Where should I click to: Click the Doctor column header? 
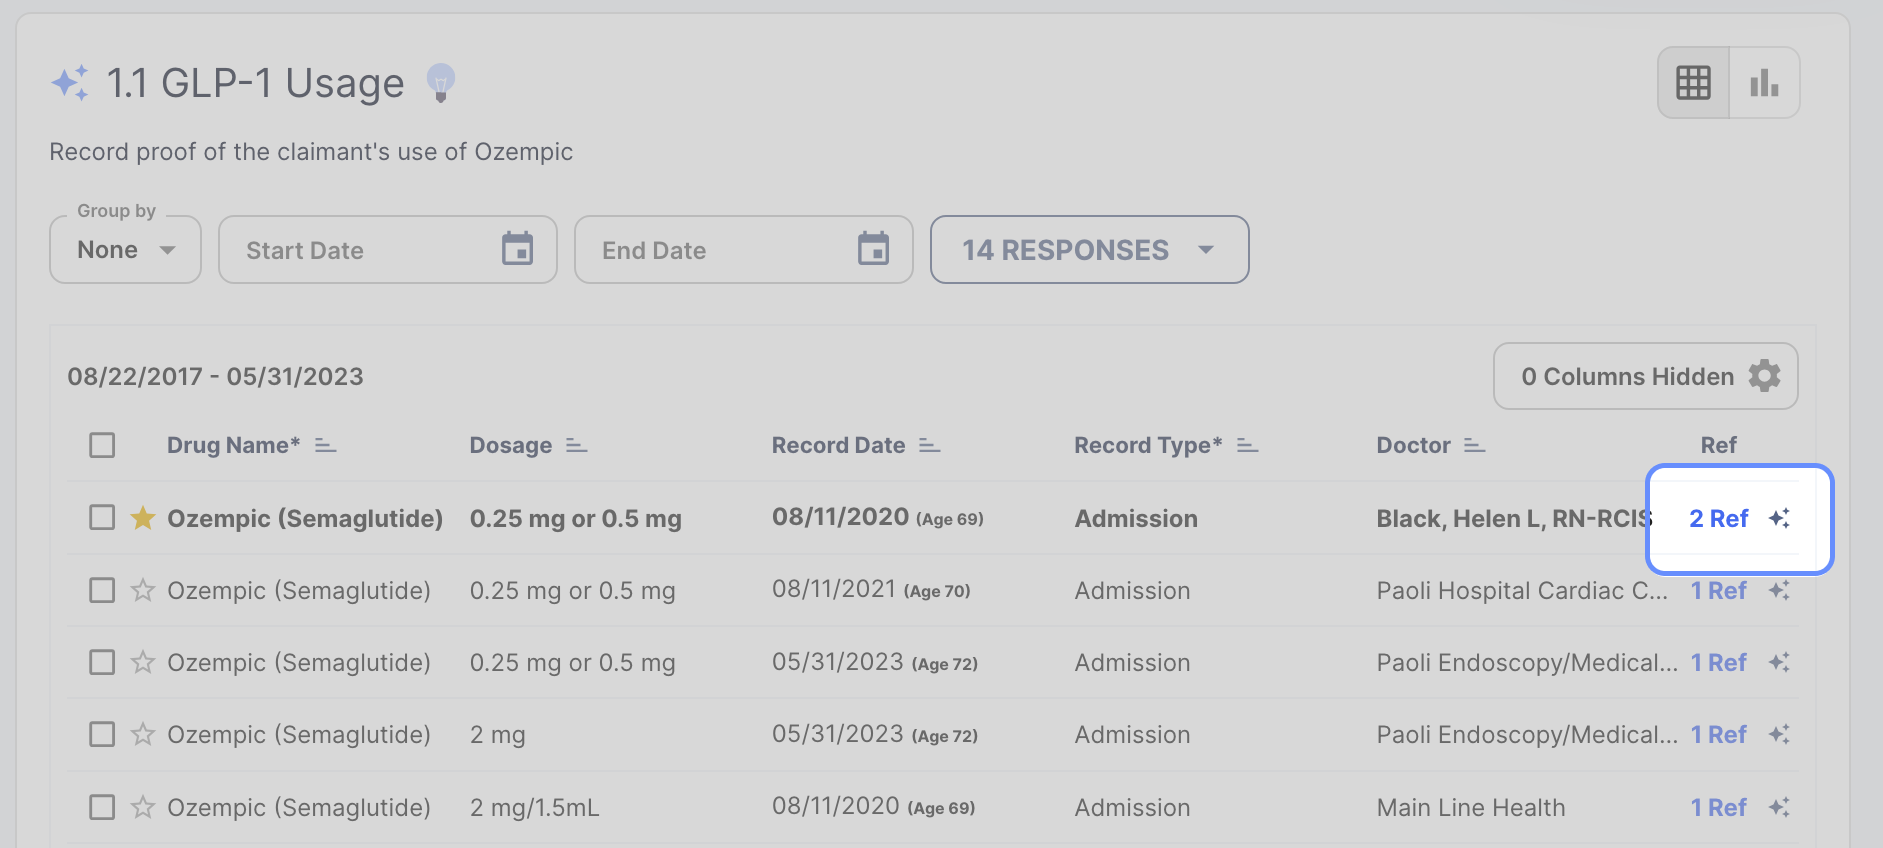[x=1413, y=445]
